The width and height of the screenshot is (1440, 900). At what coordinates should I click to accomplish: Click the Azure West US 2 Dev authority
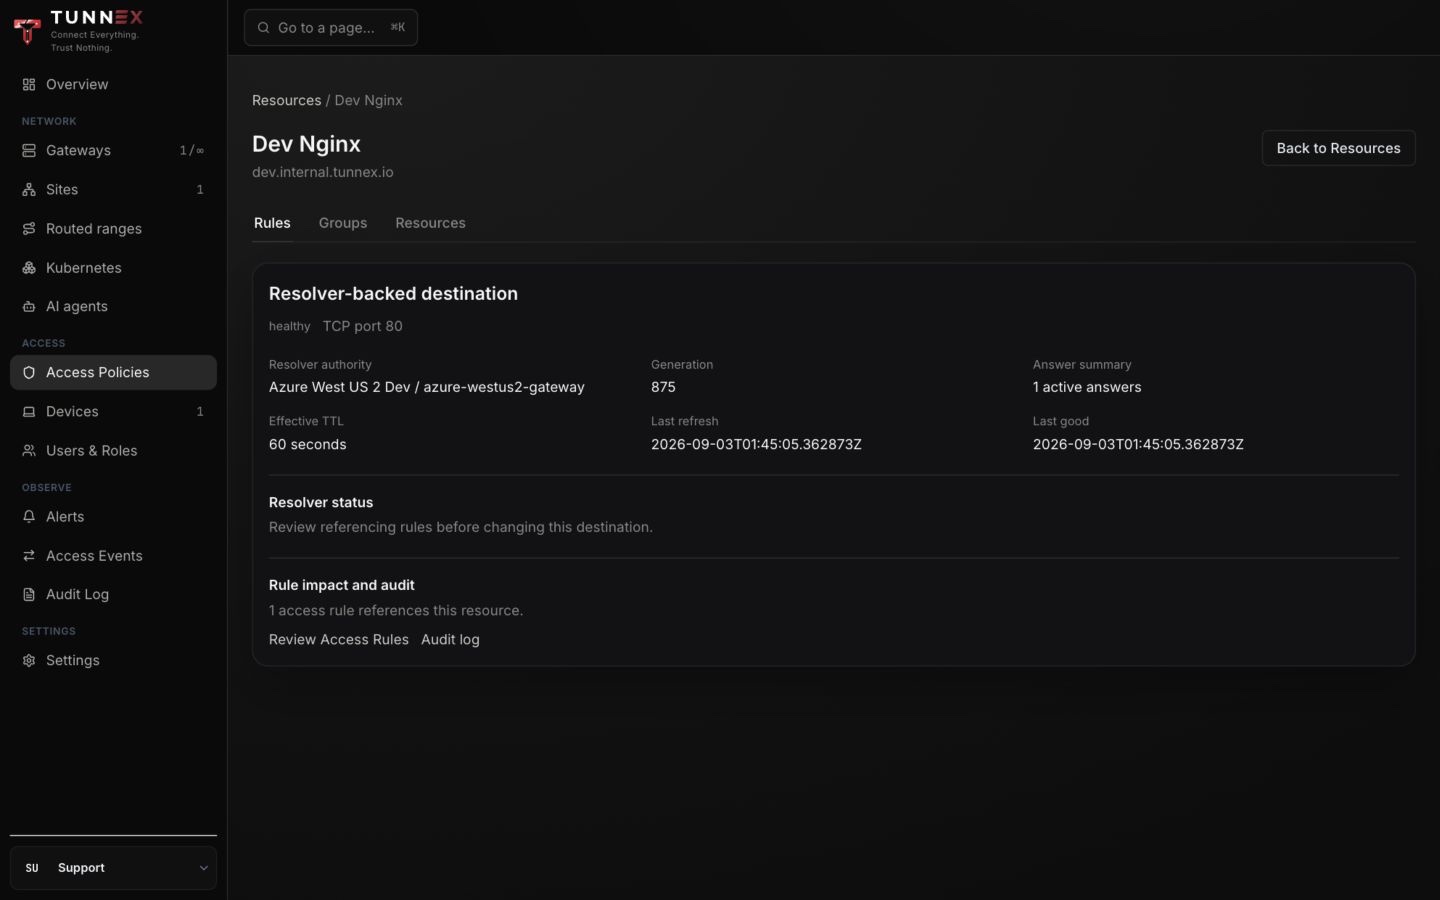(427, 387)
